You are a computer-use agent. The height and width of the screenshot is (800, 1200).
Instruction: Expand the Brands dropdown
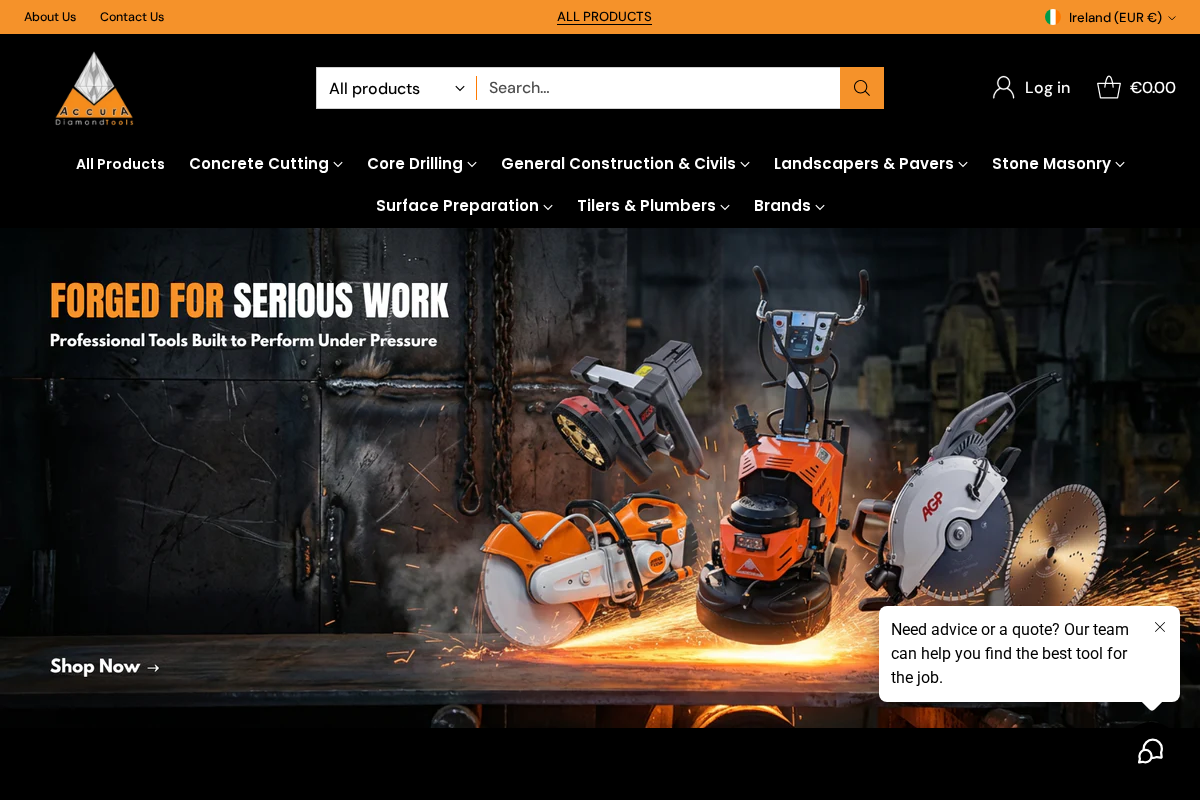coord(789,206)
